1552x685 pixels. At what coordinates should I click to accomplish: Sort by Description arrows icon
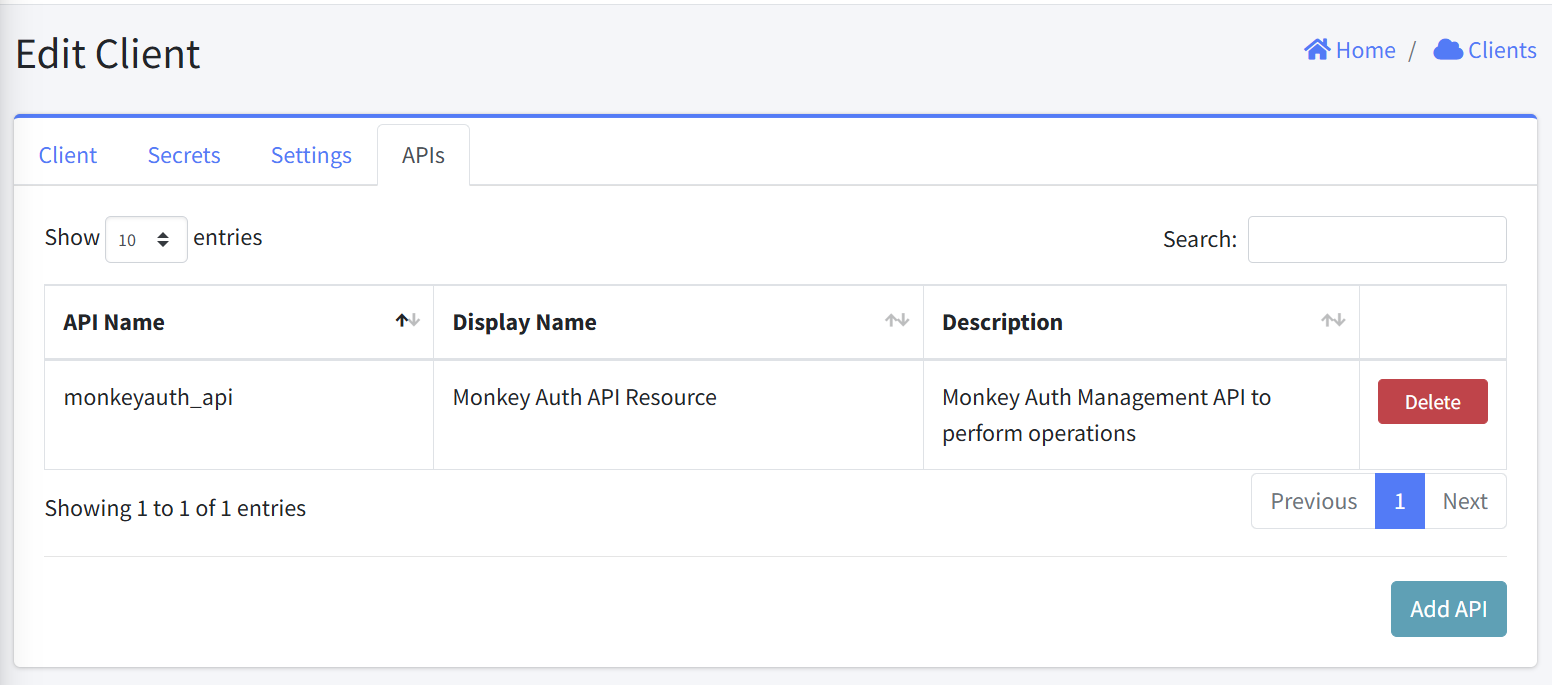(x=1333, y=321)
